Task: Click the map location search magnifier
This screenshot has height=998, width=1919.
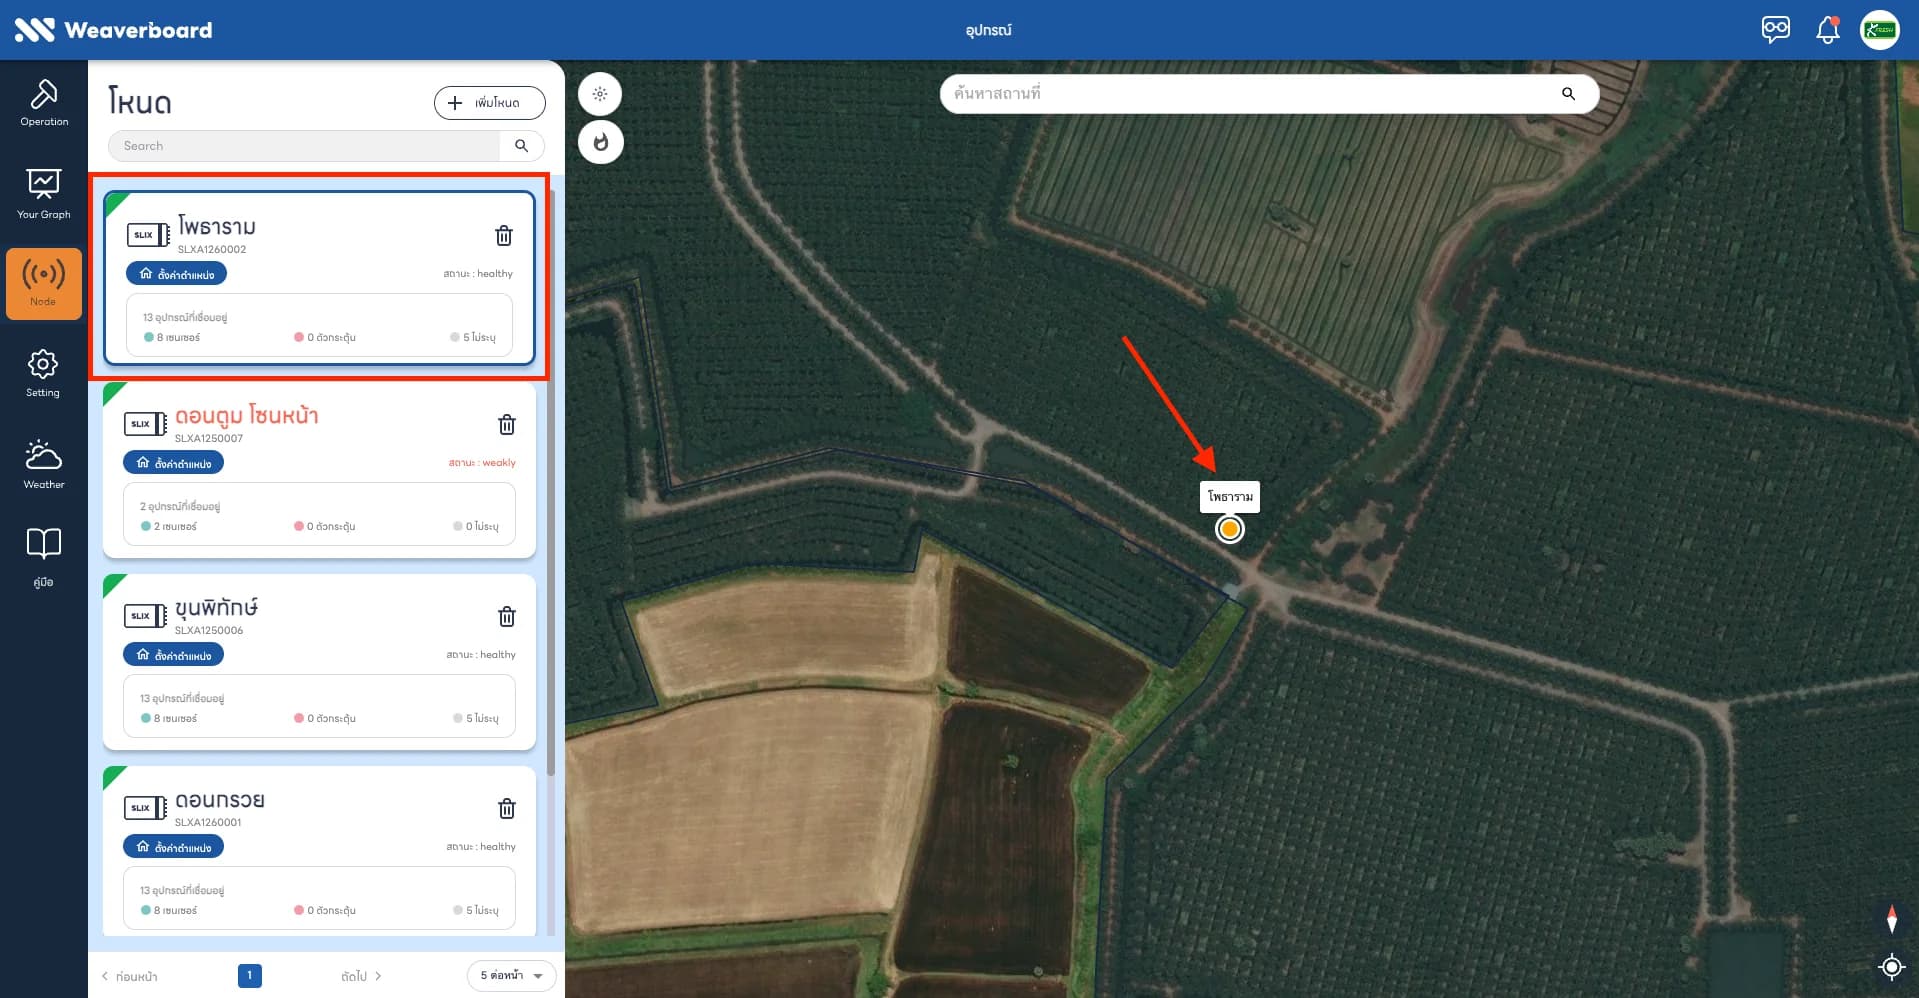Action: tap(1568, 94)
